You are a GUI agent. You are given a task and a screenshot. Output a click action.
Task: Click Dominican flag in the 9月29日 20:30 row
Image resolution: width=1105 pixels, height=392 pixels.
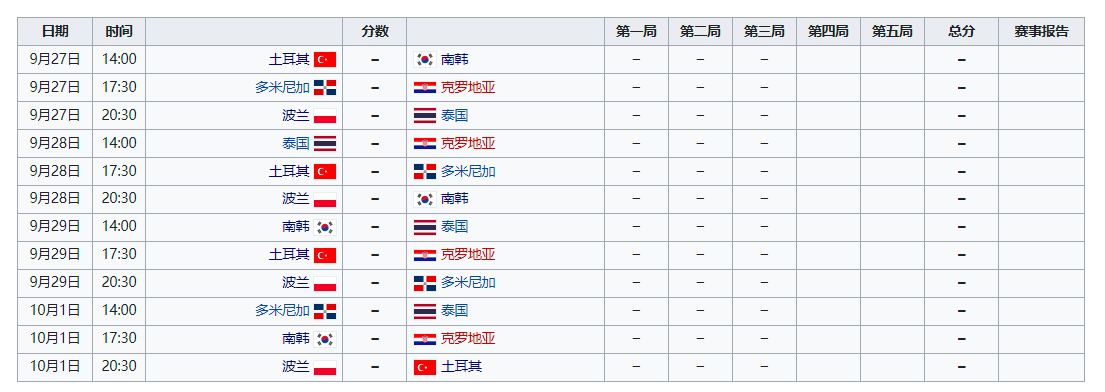click(x=425, y=283)
